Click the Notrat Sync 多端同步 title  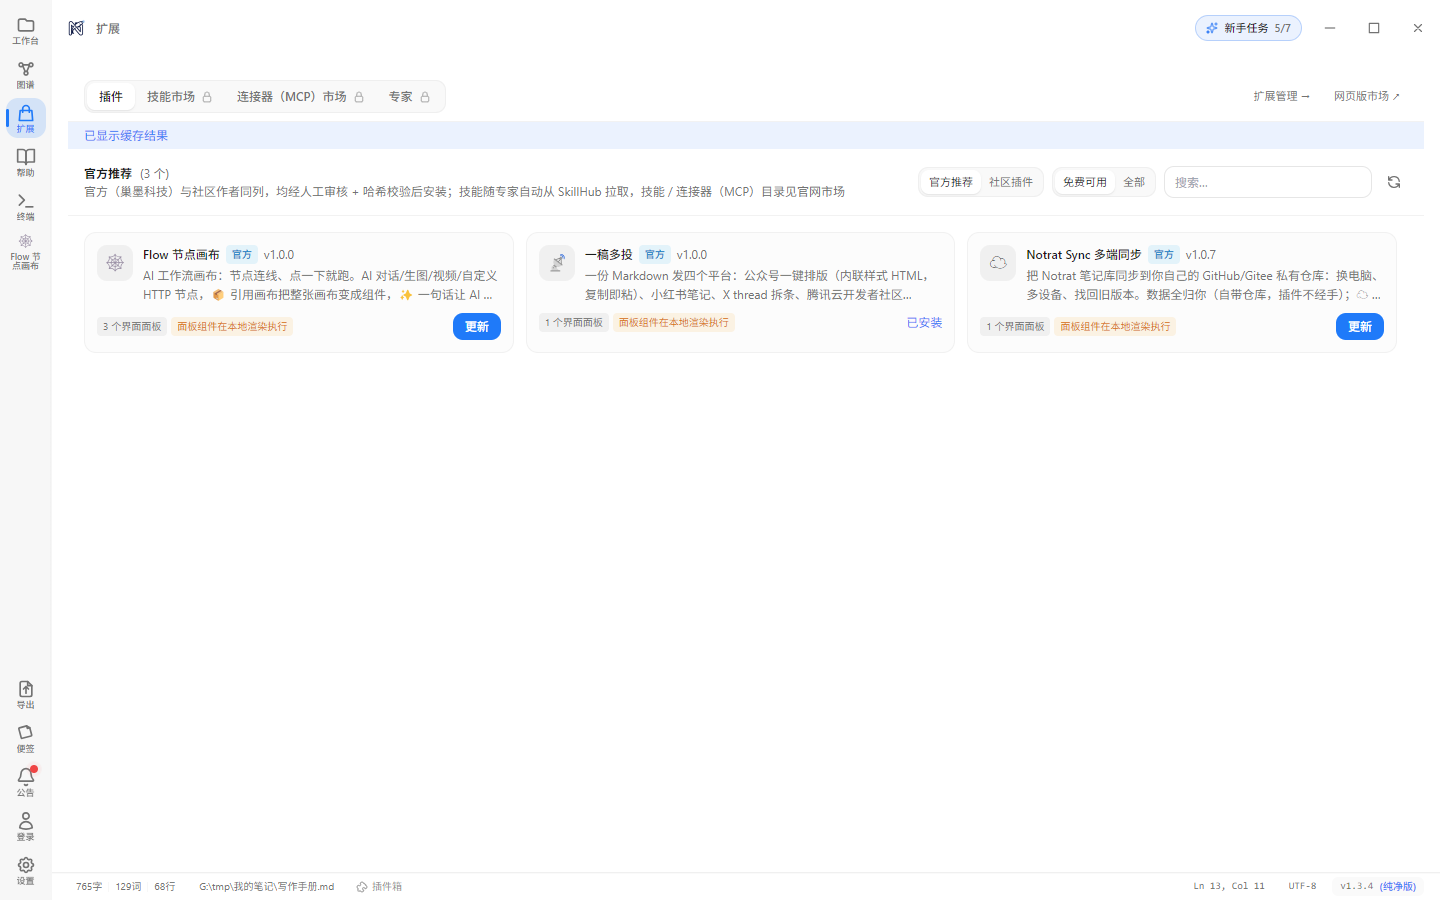pos(1084,255)
